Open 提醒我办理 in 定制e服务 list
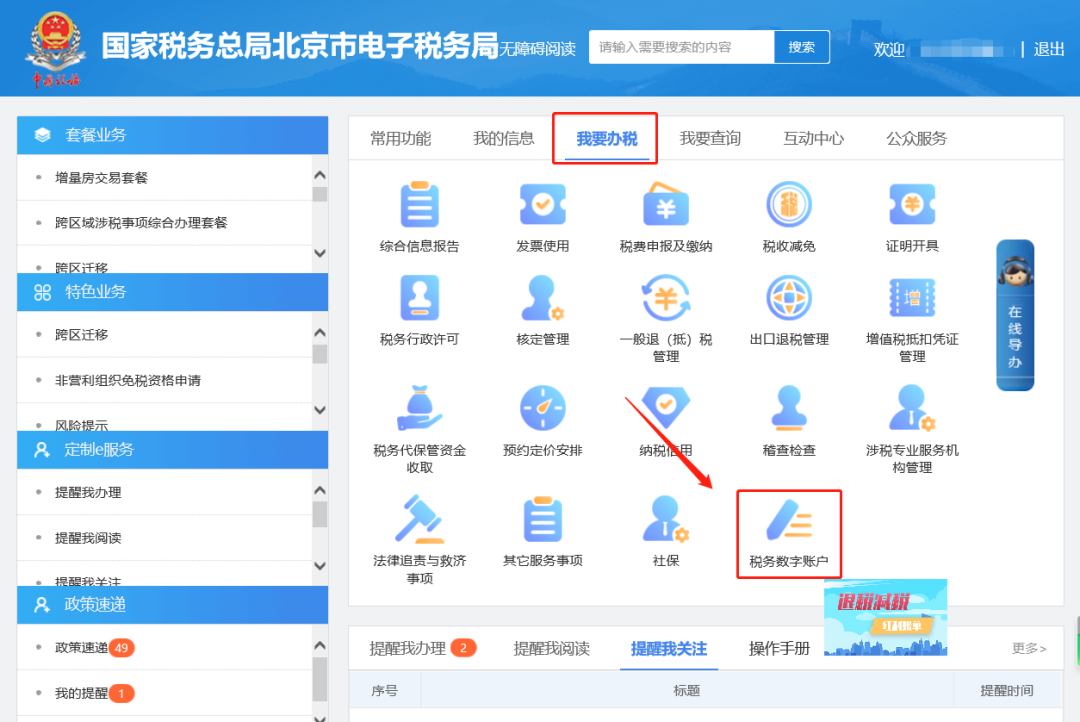 [x=88, y=493]
